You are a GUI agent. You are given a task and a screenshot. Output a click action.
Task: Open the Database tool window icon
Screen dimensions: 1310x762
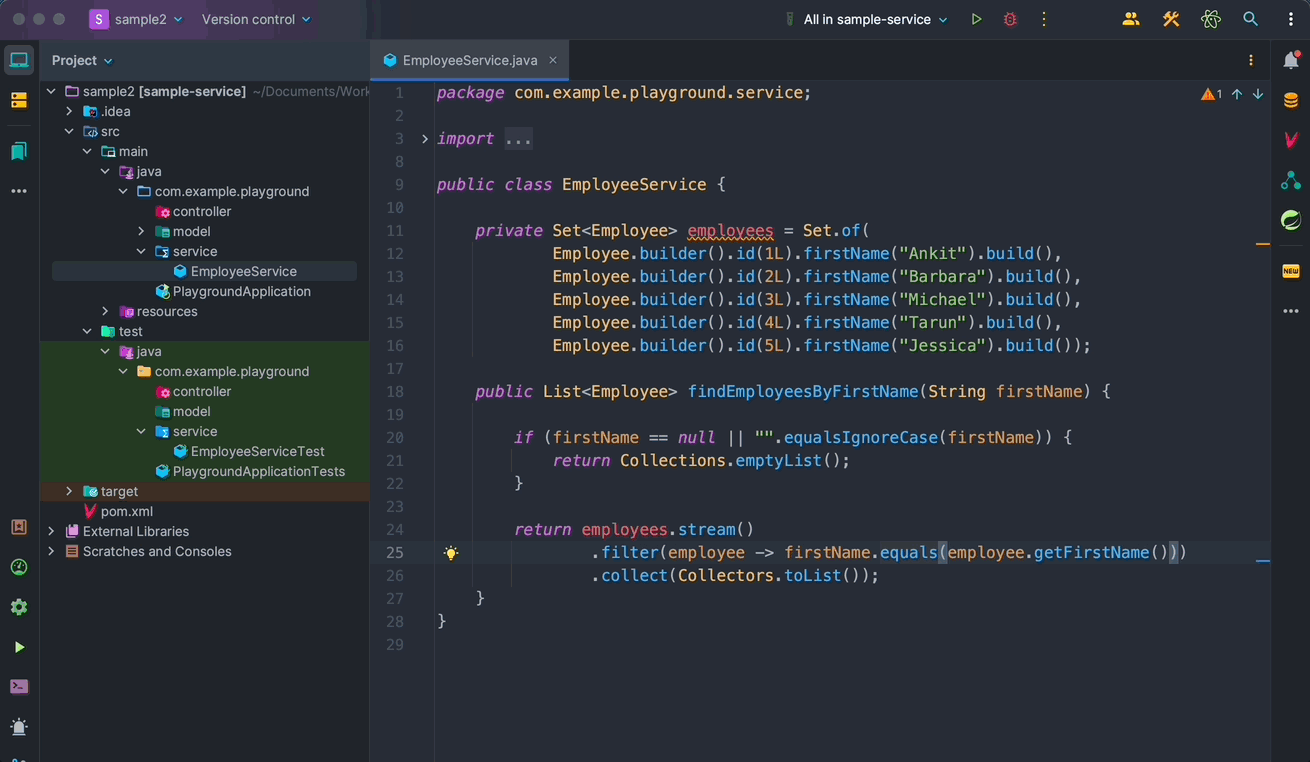1290,100
